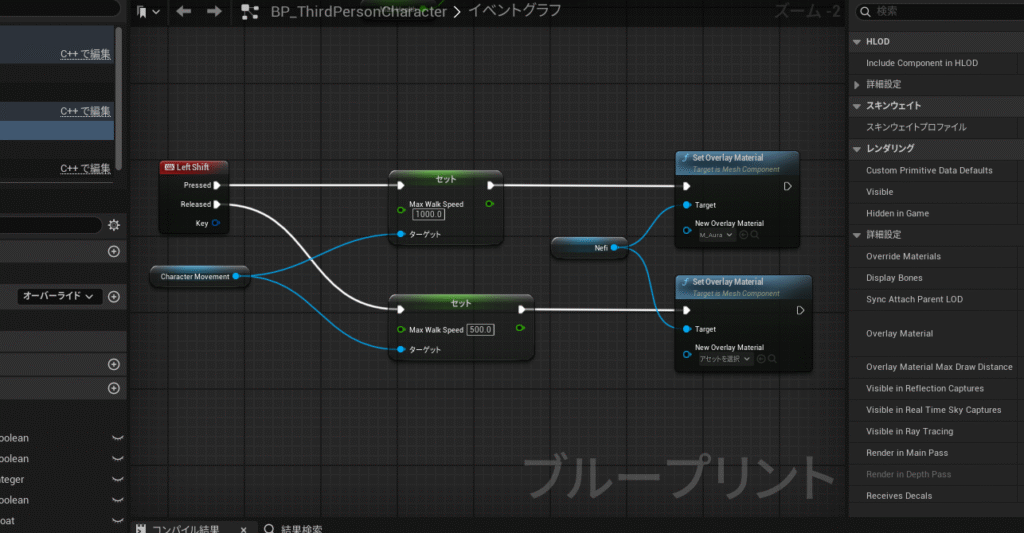The width and height of the screenshot is (1024, 533).
Task: Click the float output pin on upper セット node
Action: [x=490, y=204]
